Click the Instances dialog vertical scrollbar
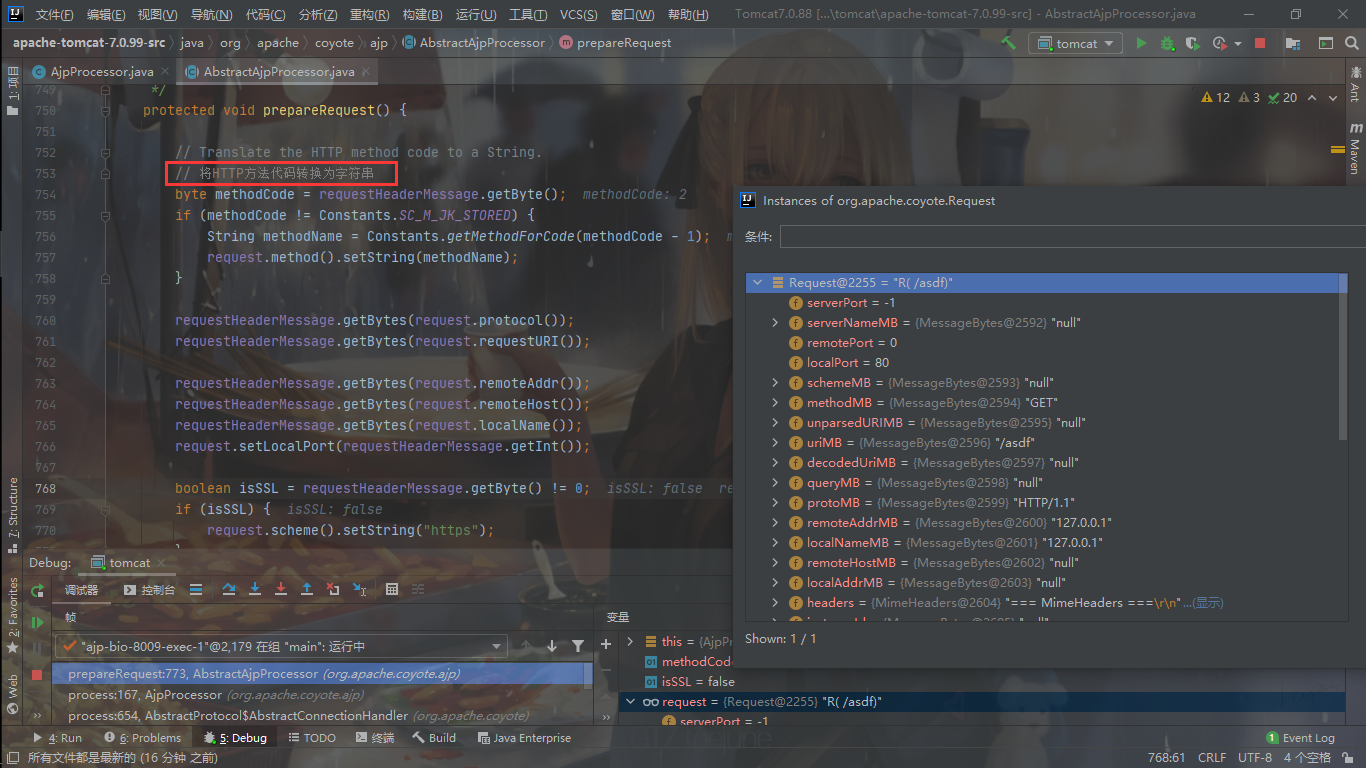1366x768 pixels. point(1343,358)
